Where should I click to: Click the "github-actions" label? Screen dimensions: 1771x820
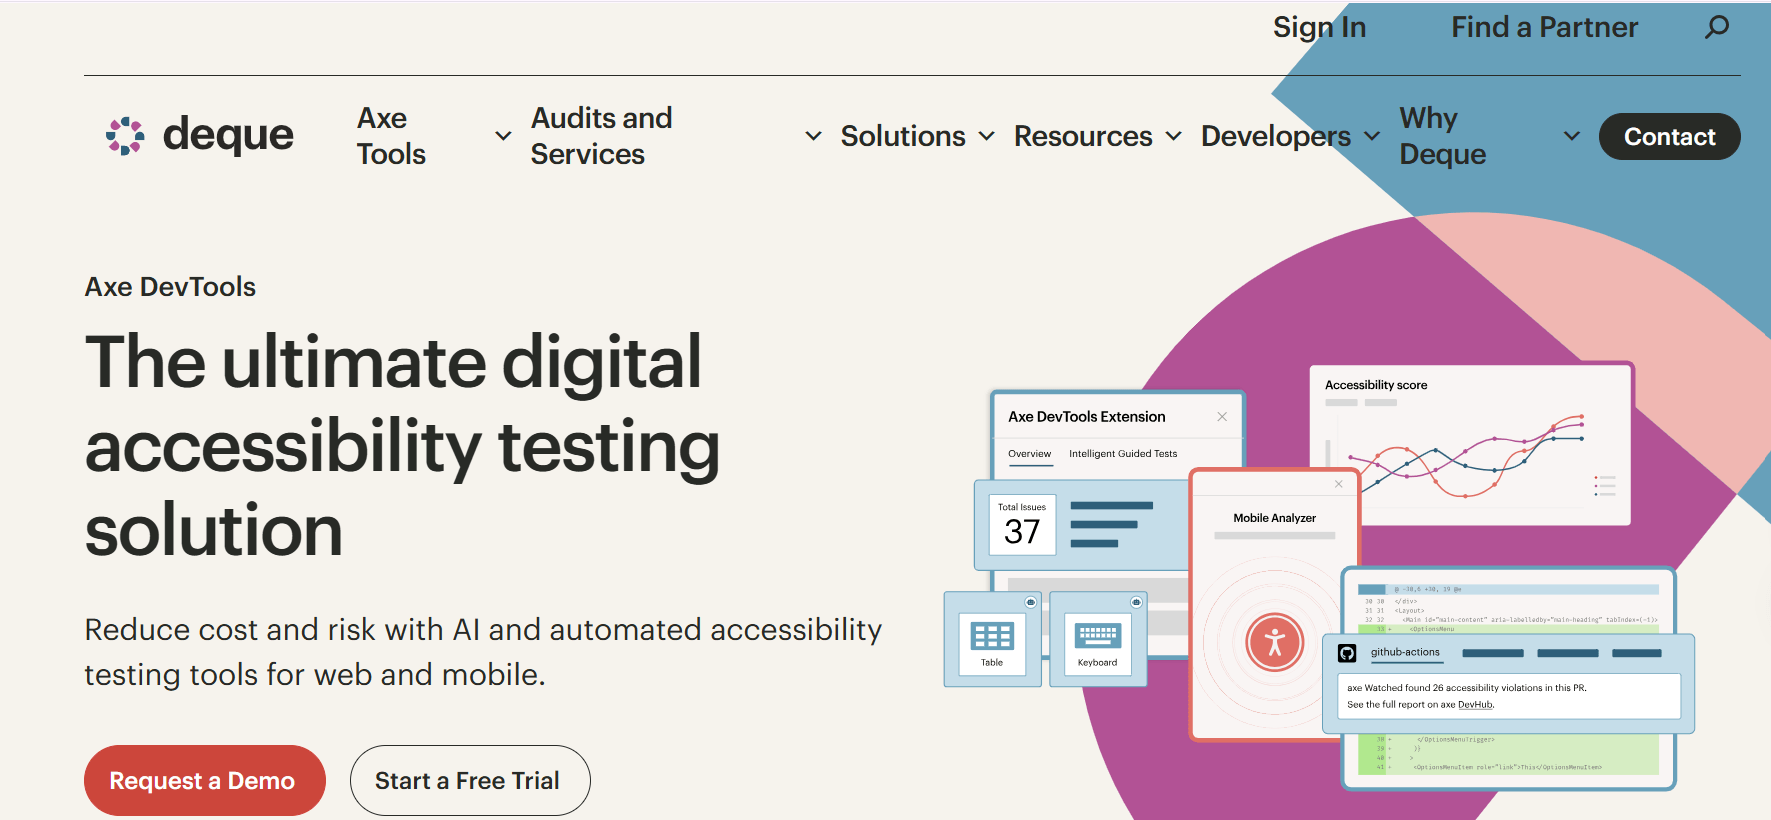click(1405, 652)
